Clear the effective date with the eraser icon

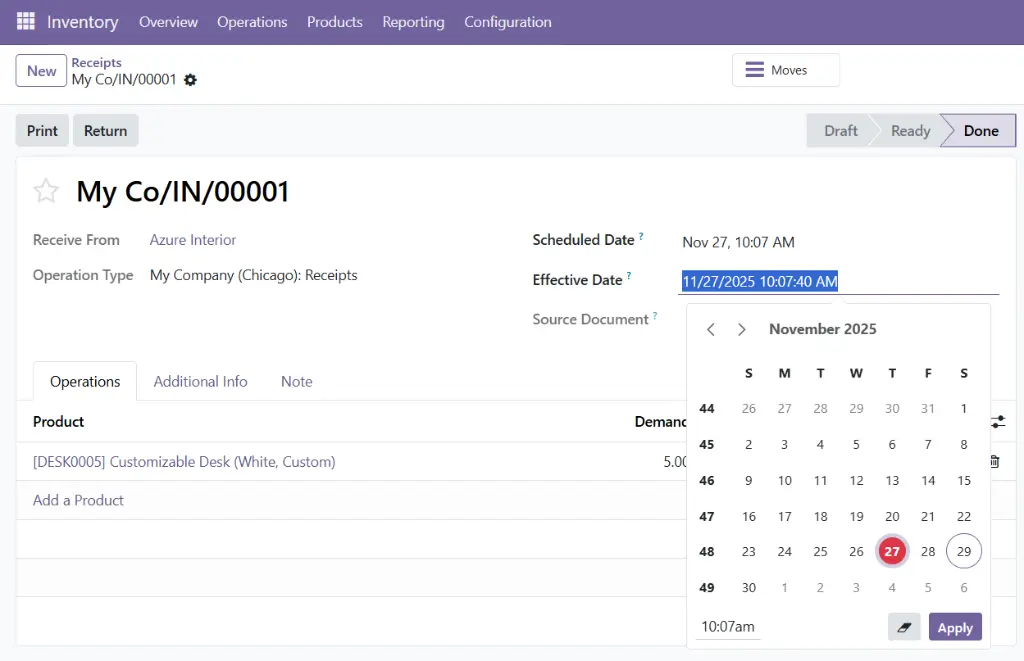[x=904, y=627]
